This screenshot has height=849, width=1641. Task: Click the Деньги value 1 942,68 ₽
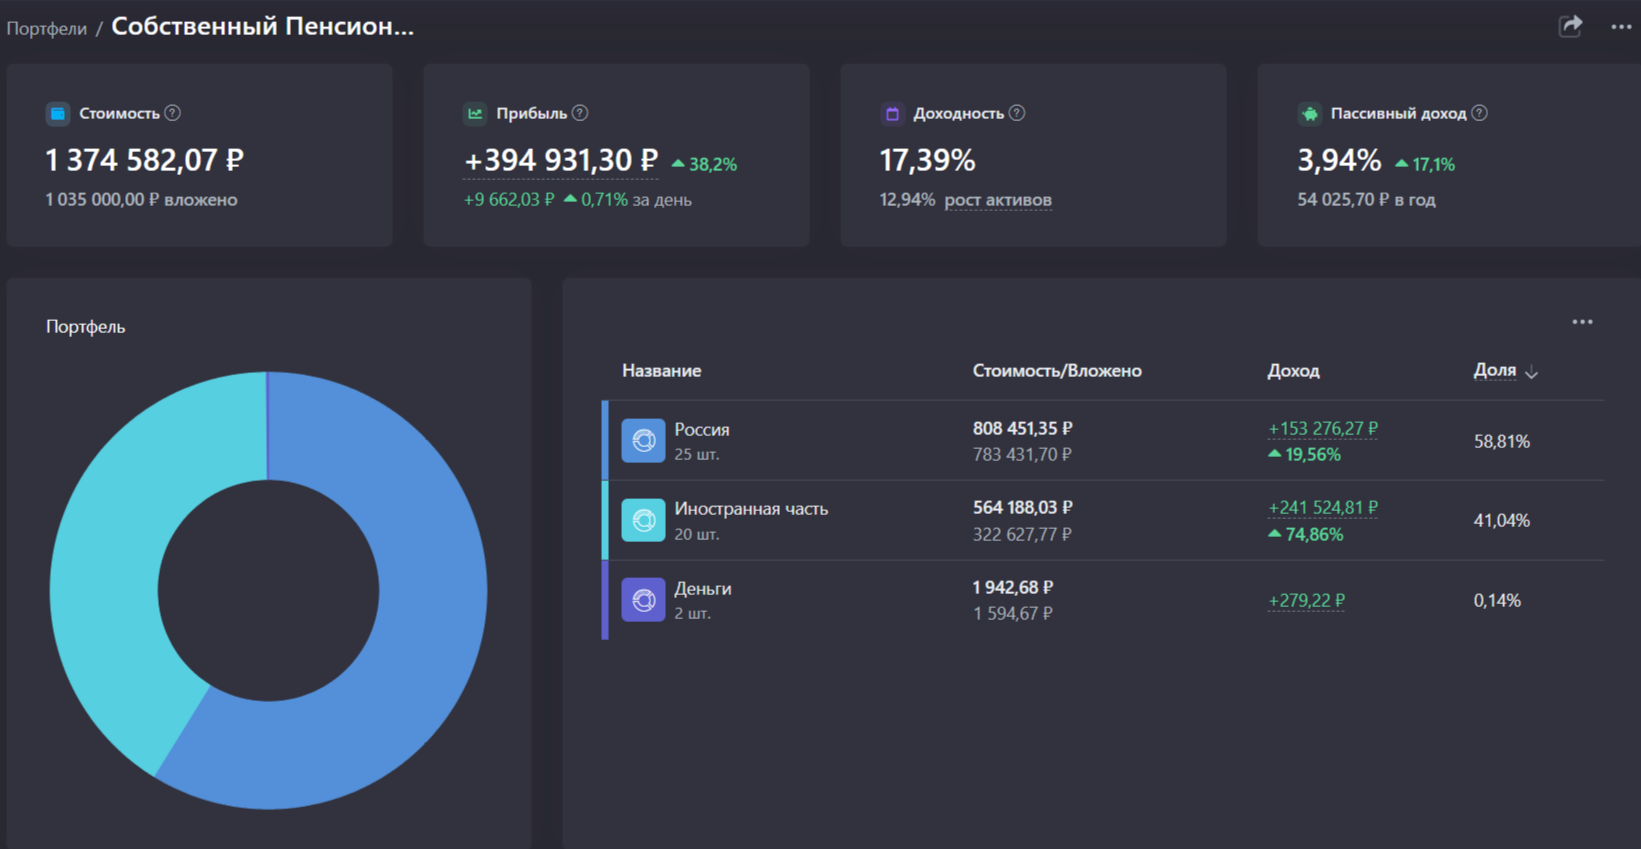tap(1013, 588)
